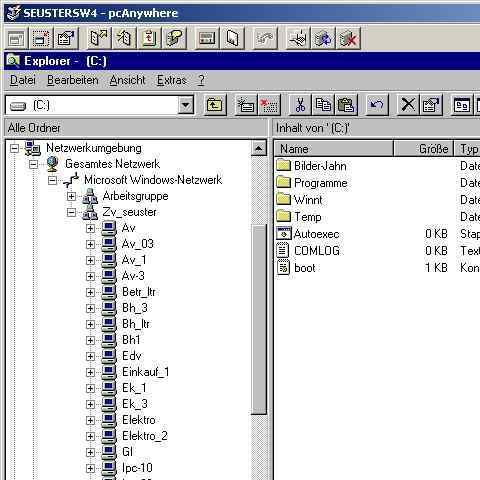Expand the Einkauf_1 computer node
Screen dimensions: 480x480
[90, 372]
